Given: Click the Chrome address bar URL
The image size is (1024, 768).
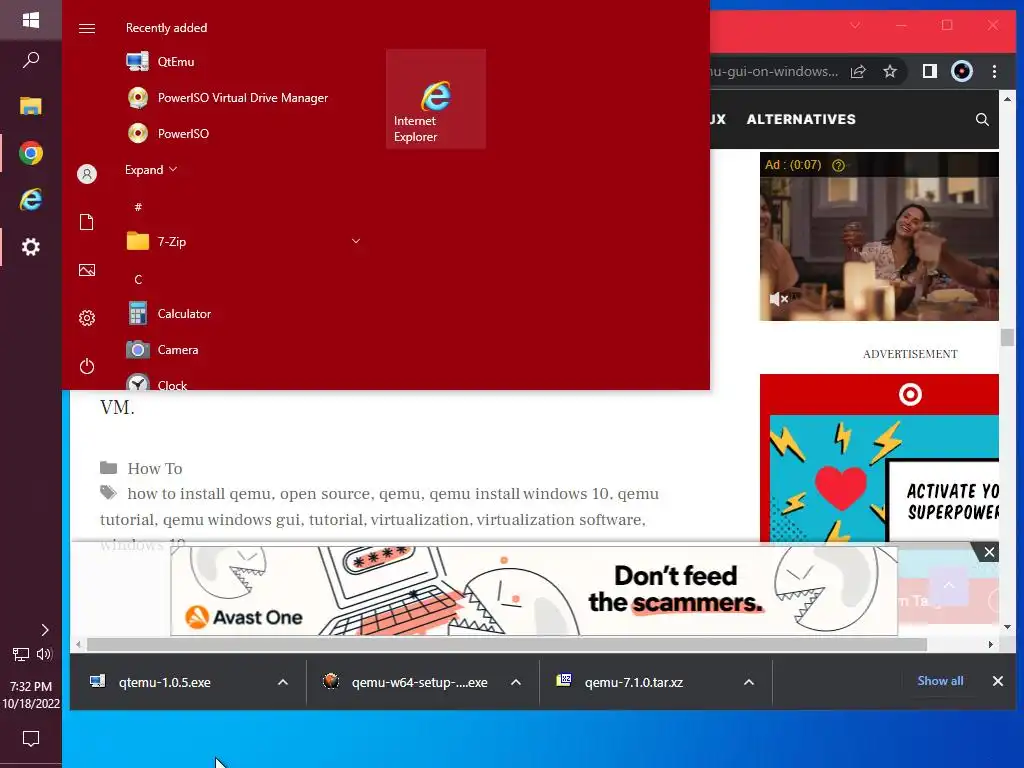Looking at the screenshot, I should [x=774, y=71].
